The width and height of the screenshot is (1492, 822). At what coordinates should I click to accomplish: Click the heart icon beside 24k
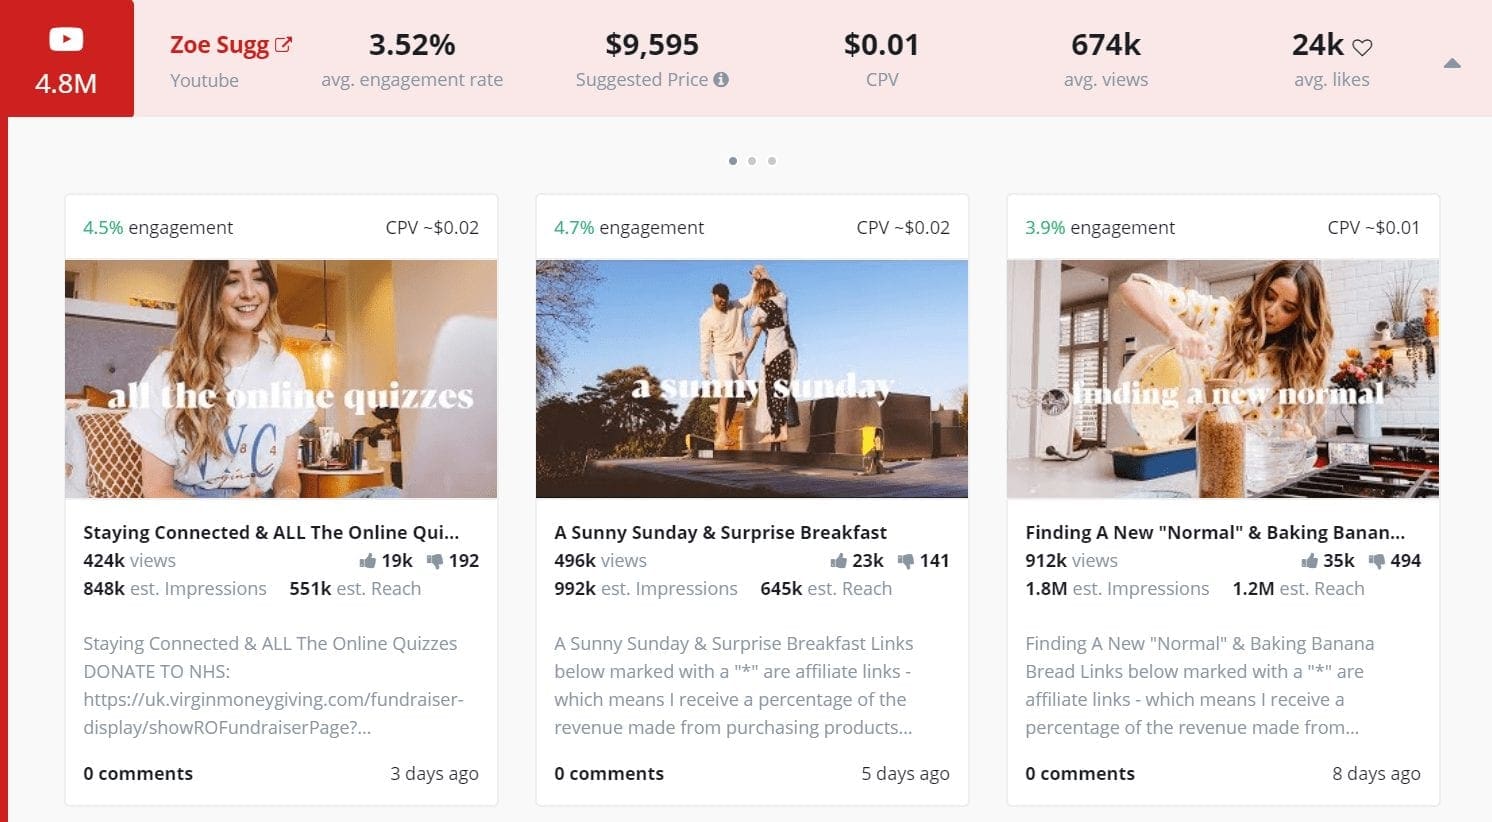pyautogui.click(x=1362, y=47)
